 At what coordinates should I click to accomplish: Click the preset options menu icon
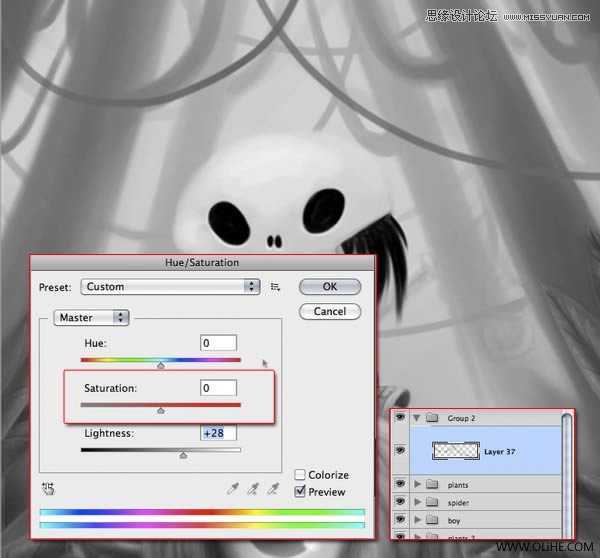point(275,287)
